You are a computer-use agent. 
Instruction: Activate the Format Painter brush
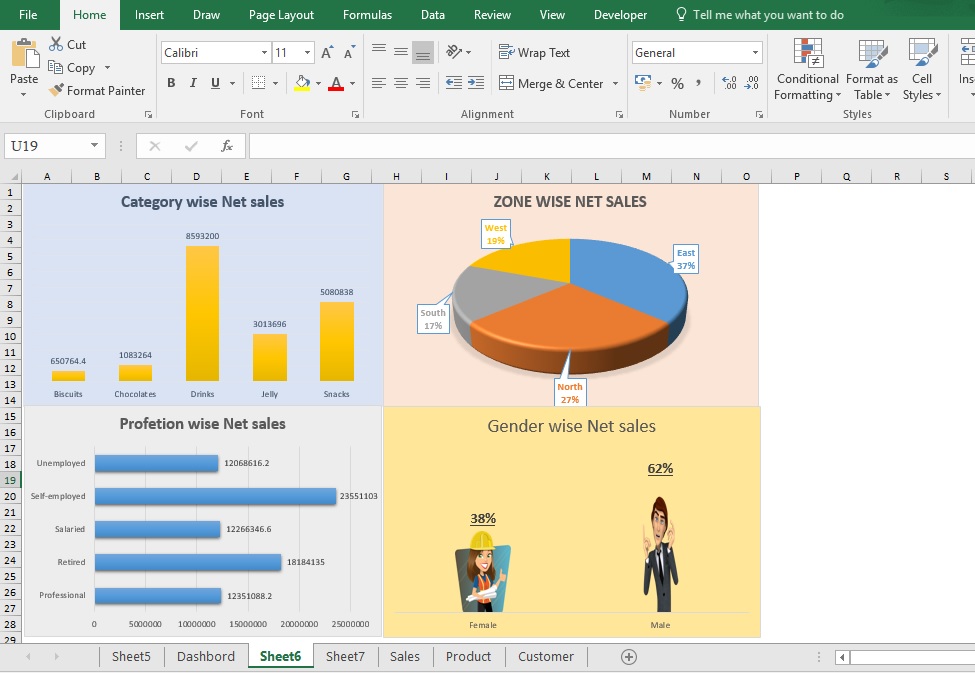(x=56, y=90)
